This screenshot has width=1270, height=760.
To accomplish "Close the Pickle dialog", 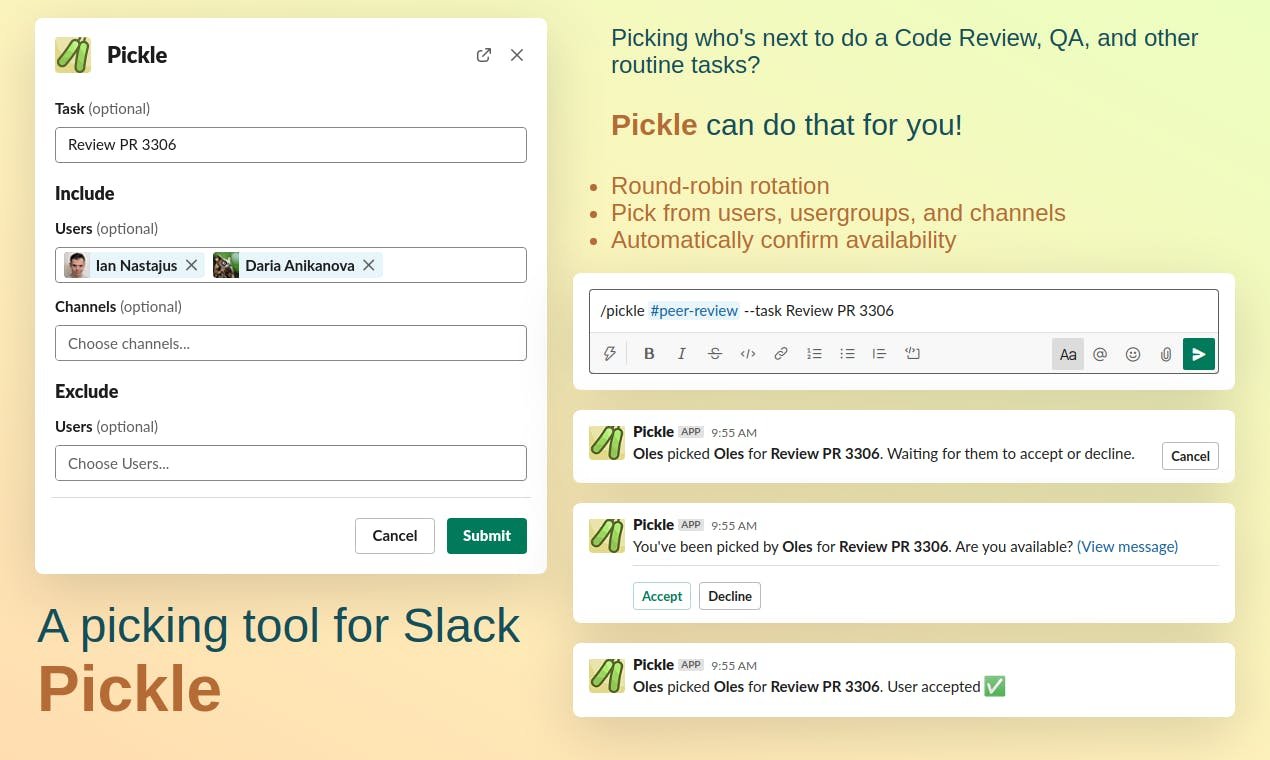I will [x=517, y=55].
